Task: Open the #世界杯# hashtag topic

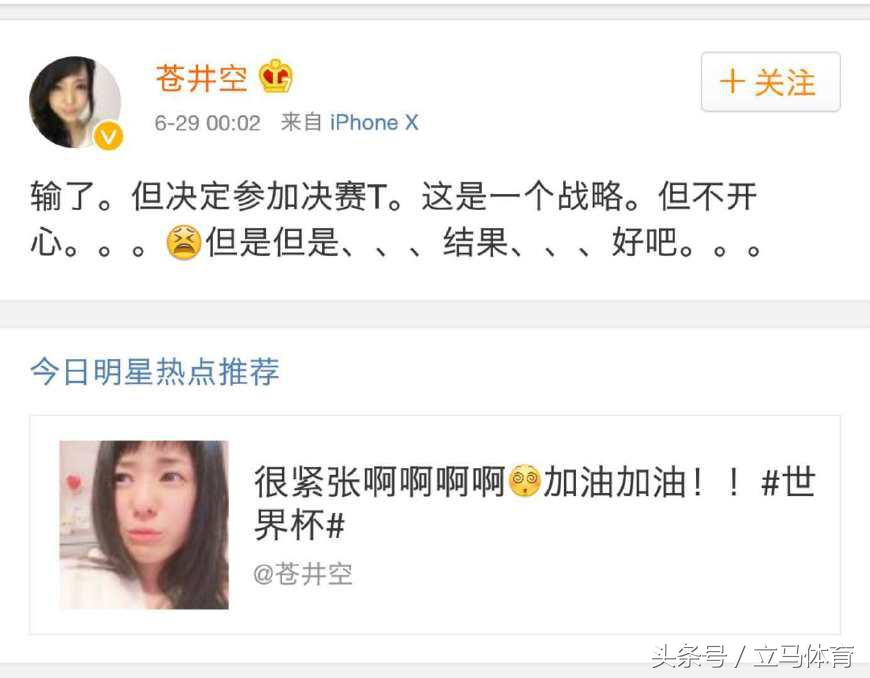Action: 788,481
